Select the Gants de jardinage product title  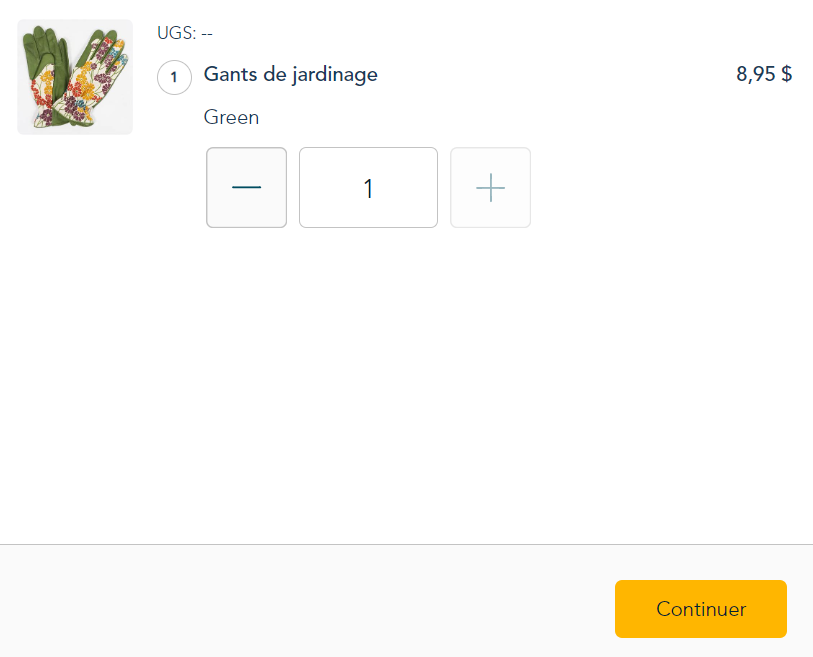pyautogui.click(x=290, y=75)
